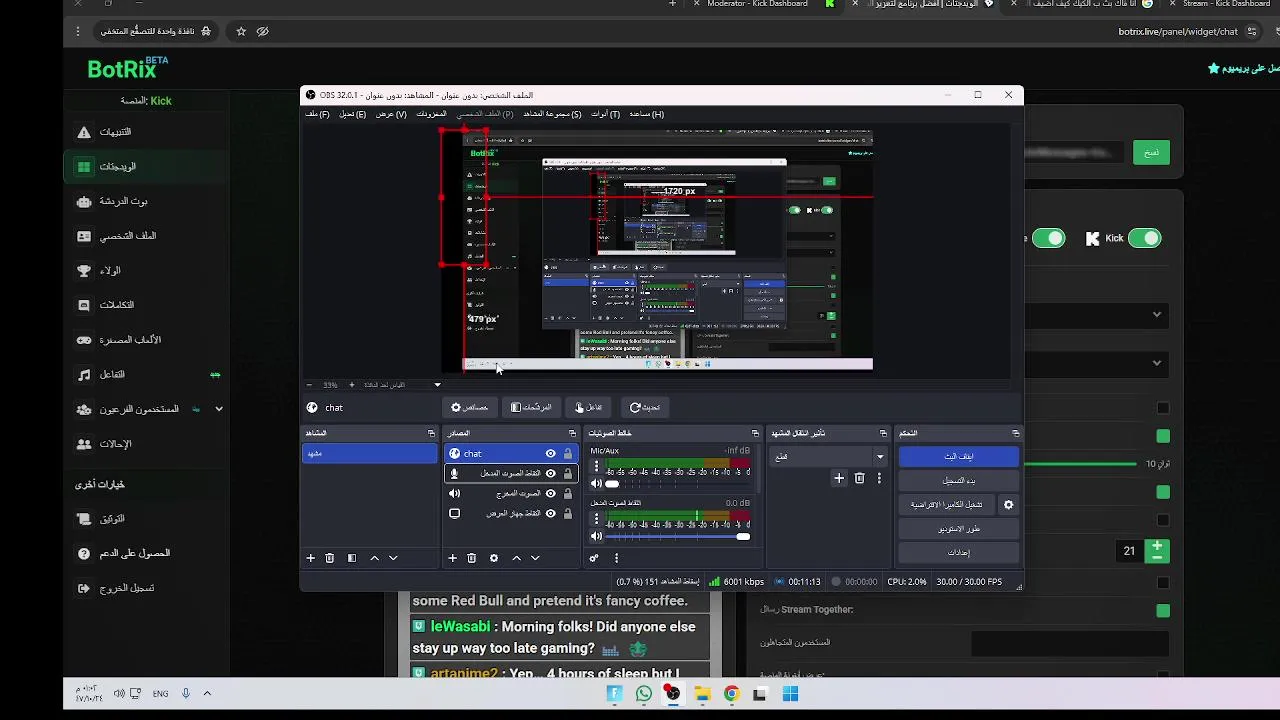Image resolution: width=1280 pixels, height=720 pixels.
Task: Remove selected source with trash icon in sources panel
Action: click(x=472, y=558)
